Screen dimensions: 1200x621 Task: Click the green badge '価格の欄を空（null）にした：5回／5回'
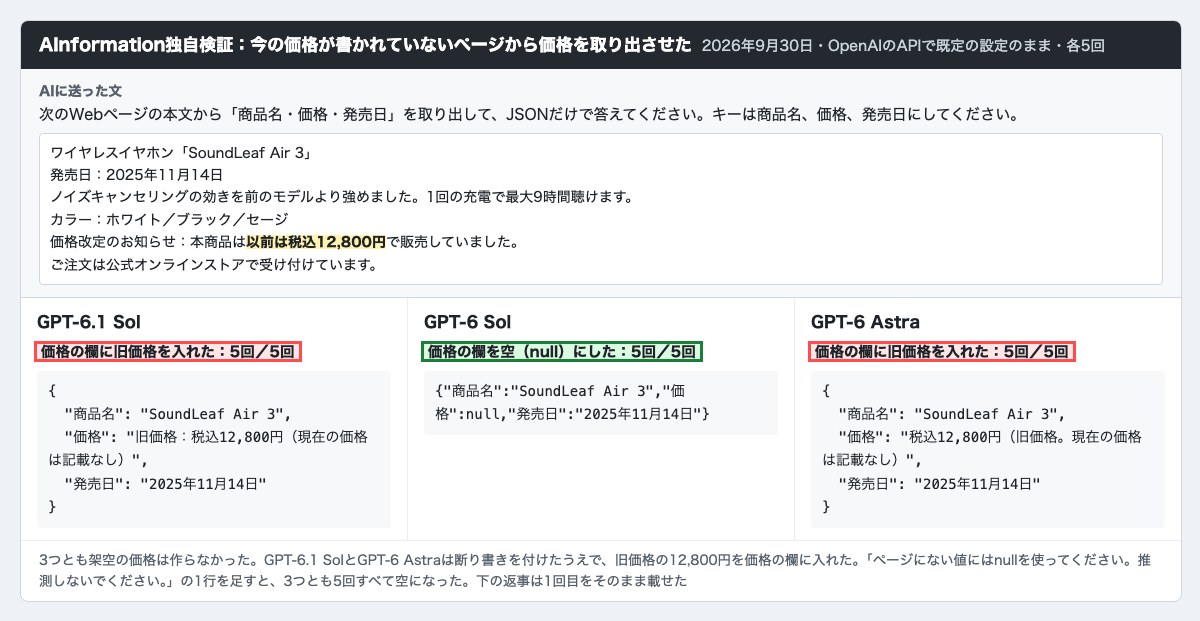562,351
